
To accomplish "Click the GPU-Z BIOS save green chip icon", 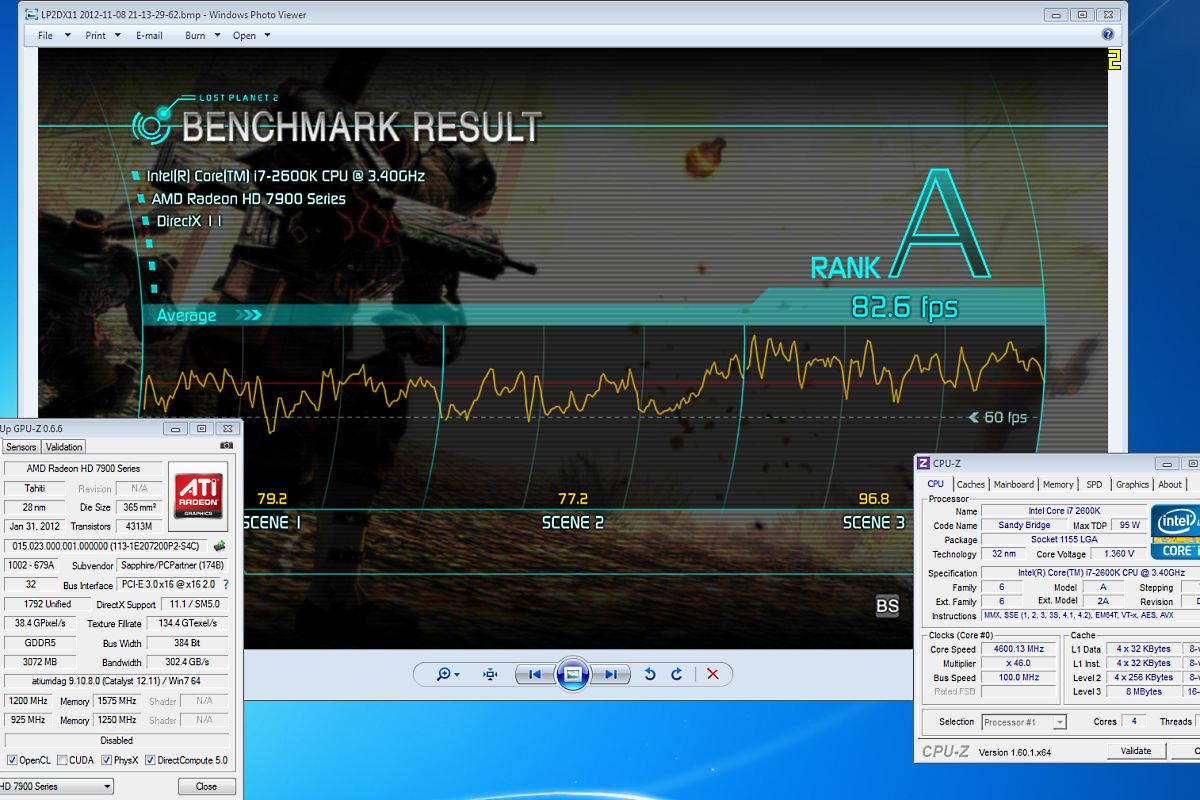I will (220, 546).
